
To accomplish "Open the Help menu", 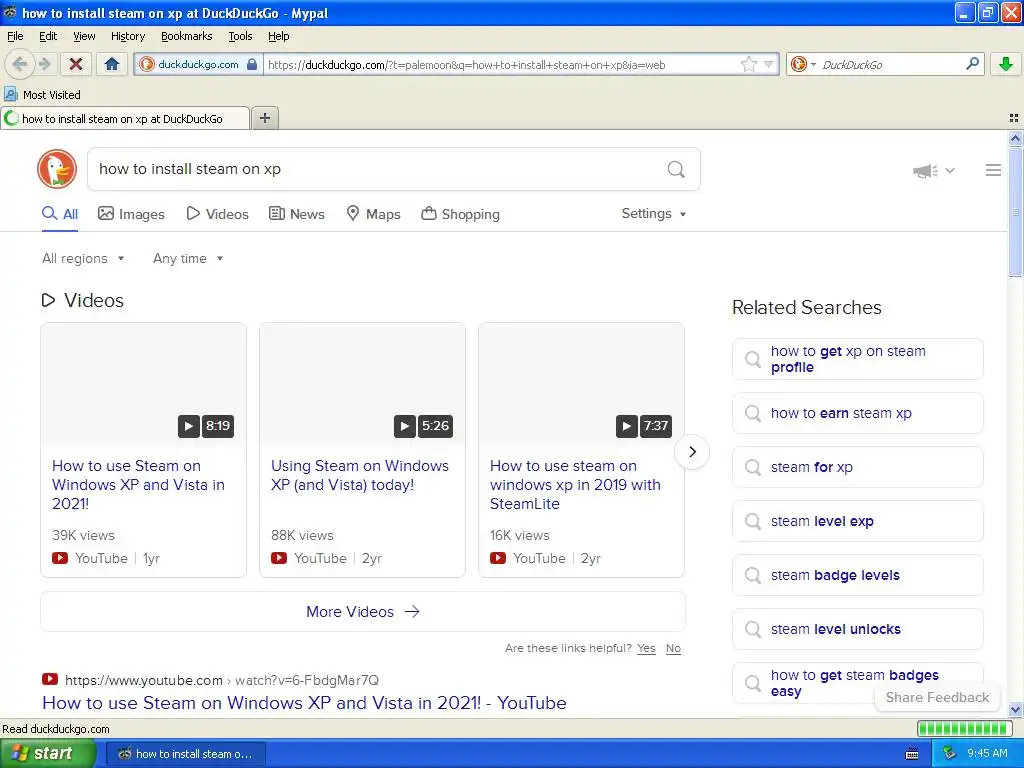I will [278, 36].
